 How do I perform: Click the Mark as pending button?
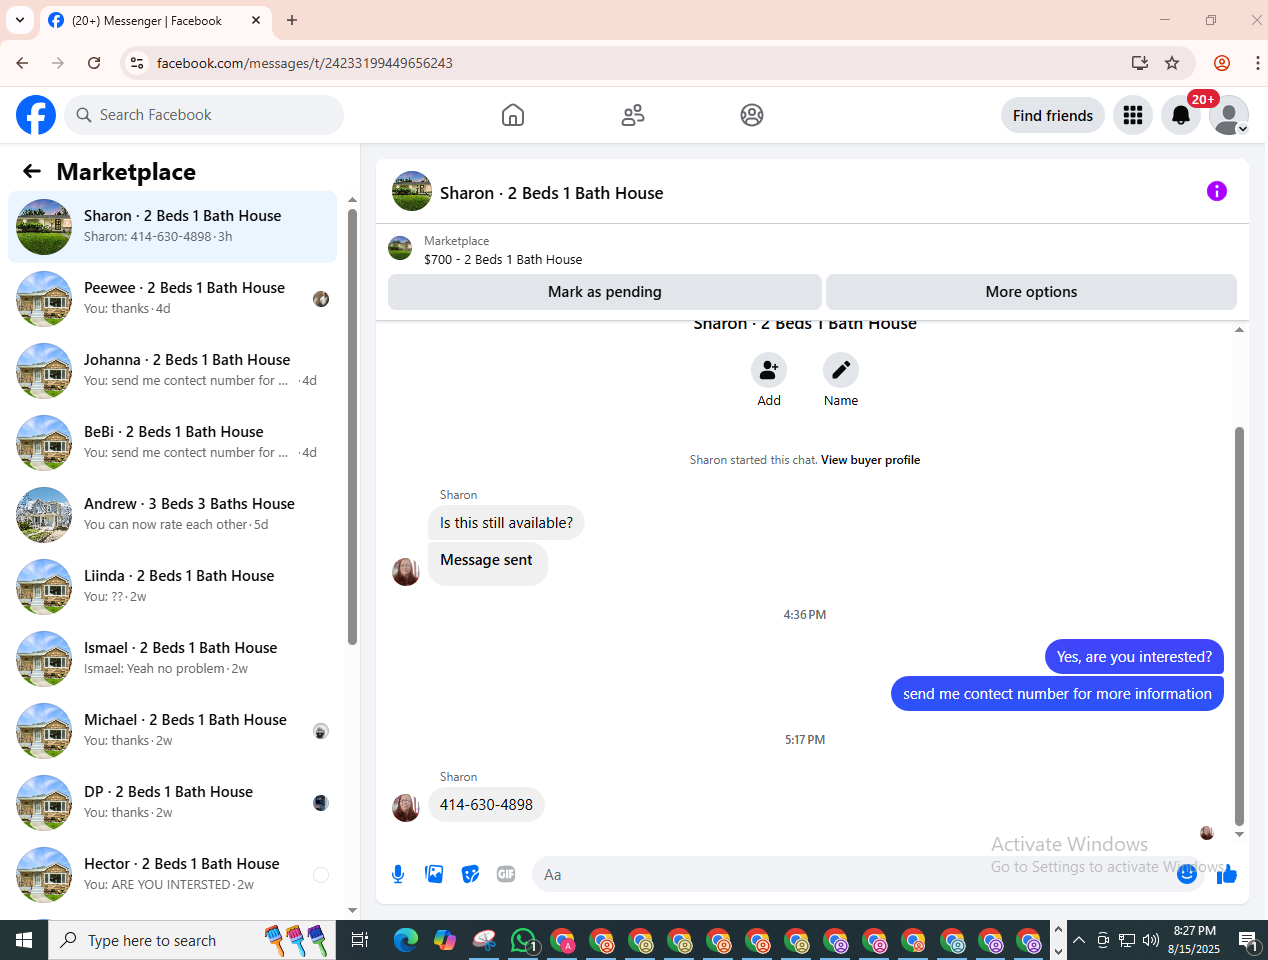605,292
